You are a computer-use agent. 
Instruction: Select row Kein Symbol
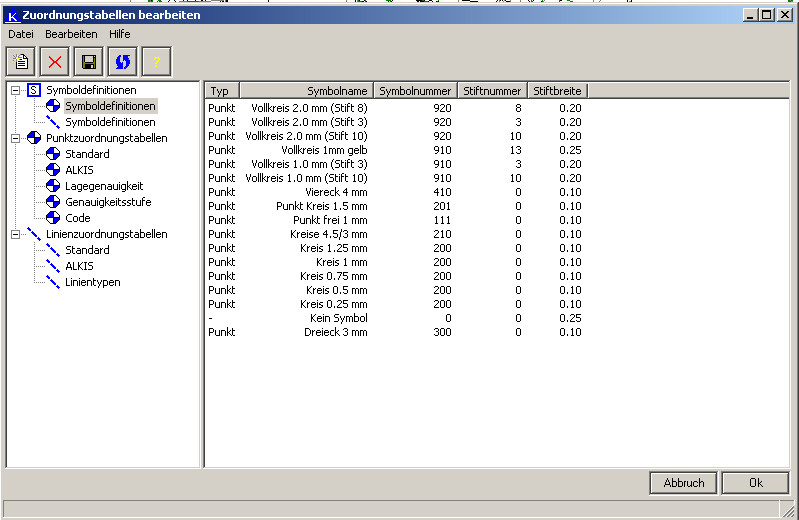pyautogui.click(x=395, y=318)
